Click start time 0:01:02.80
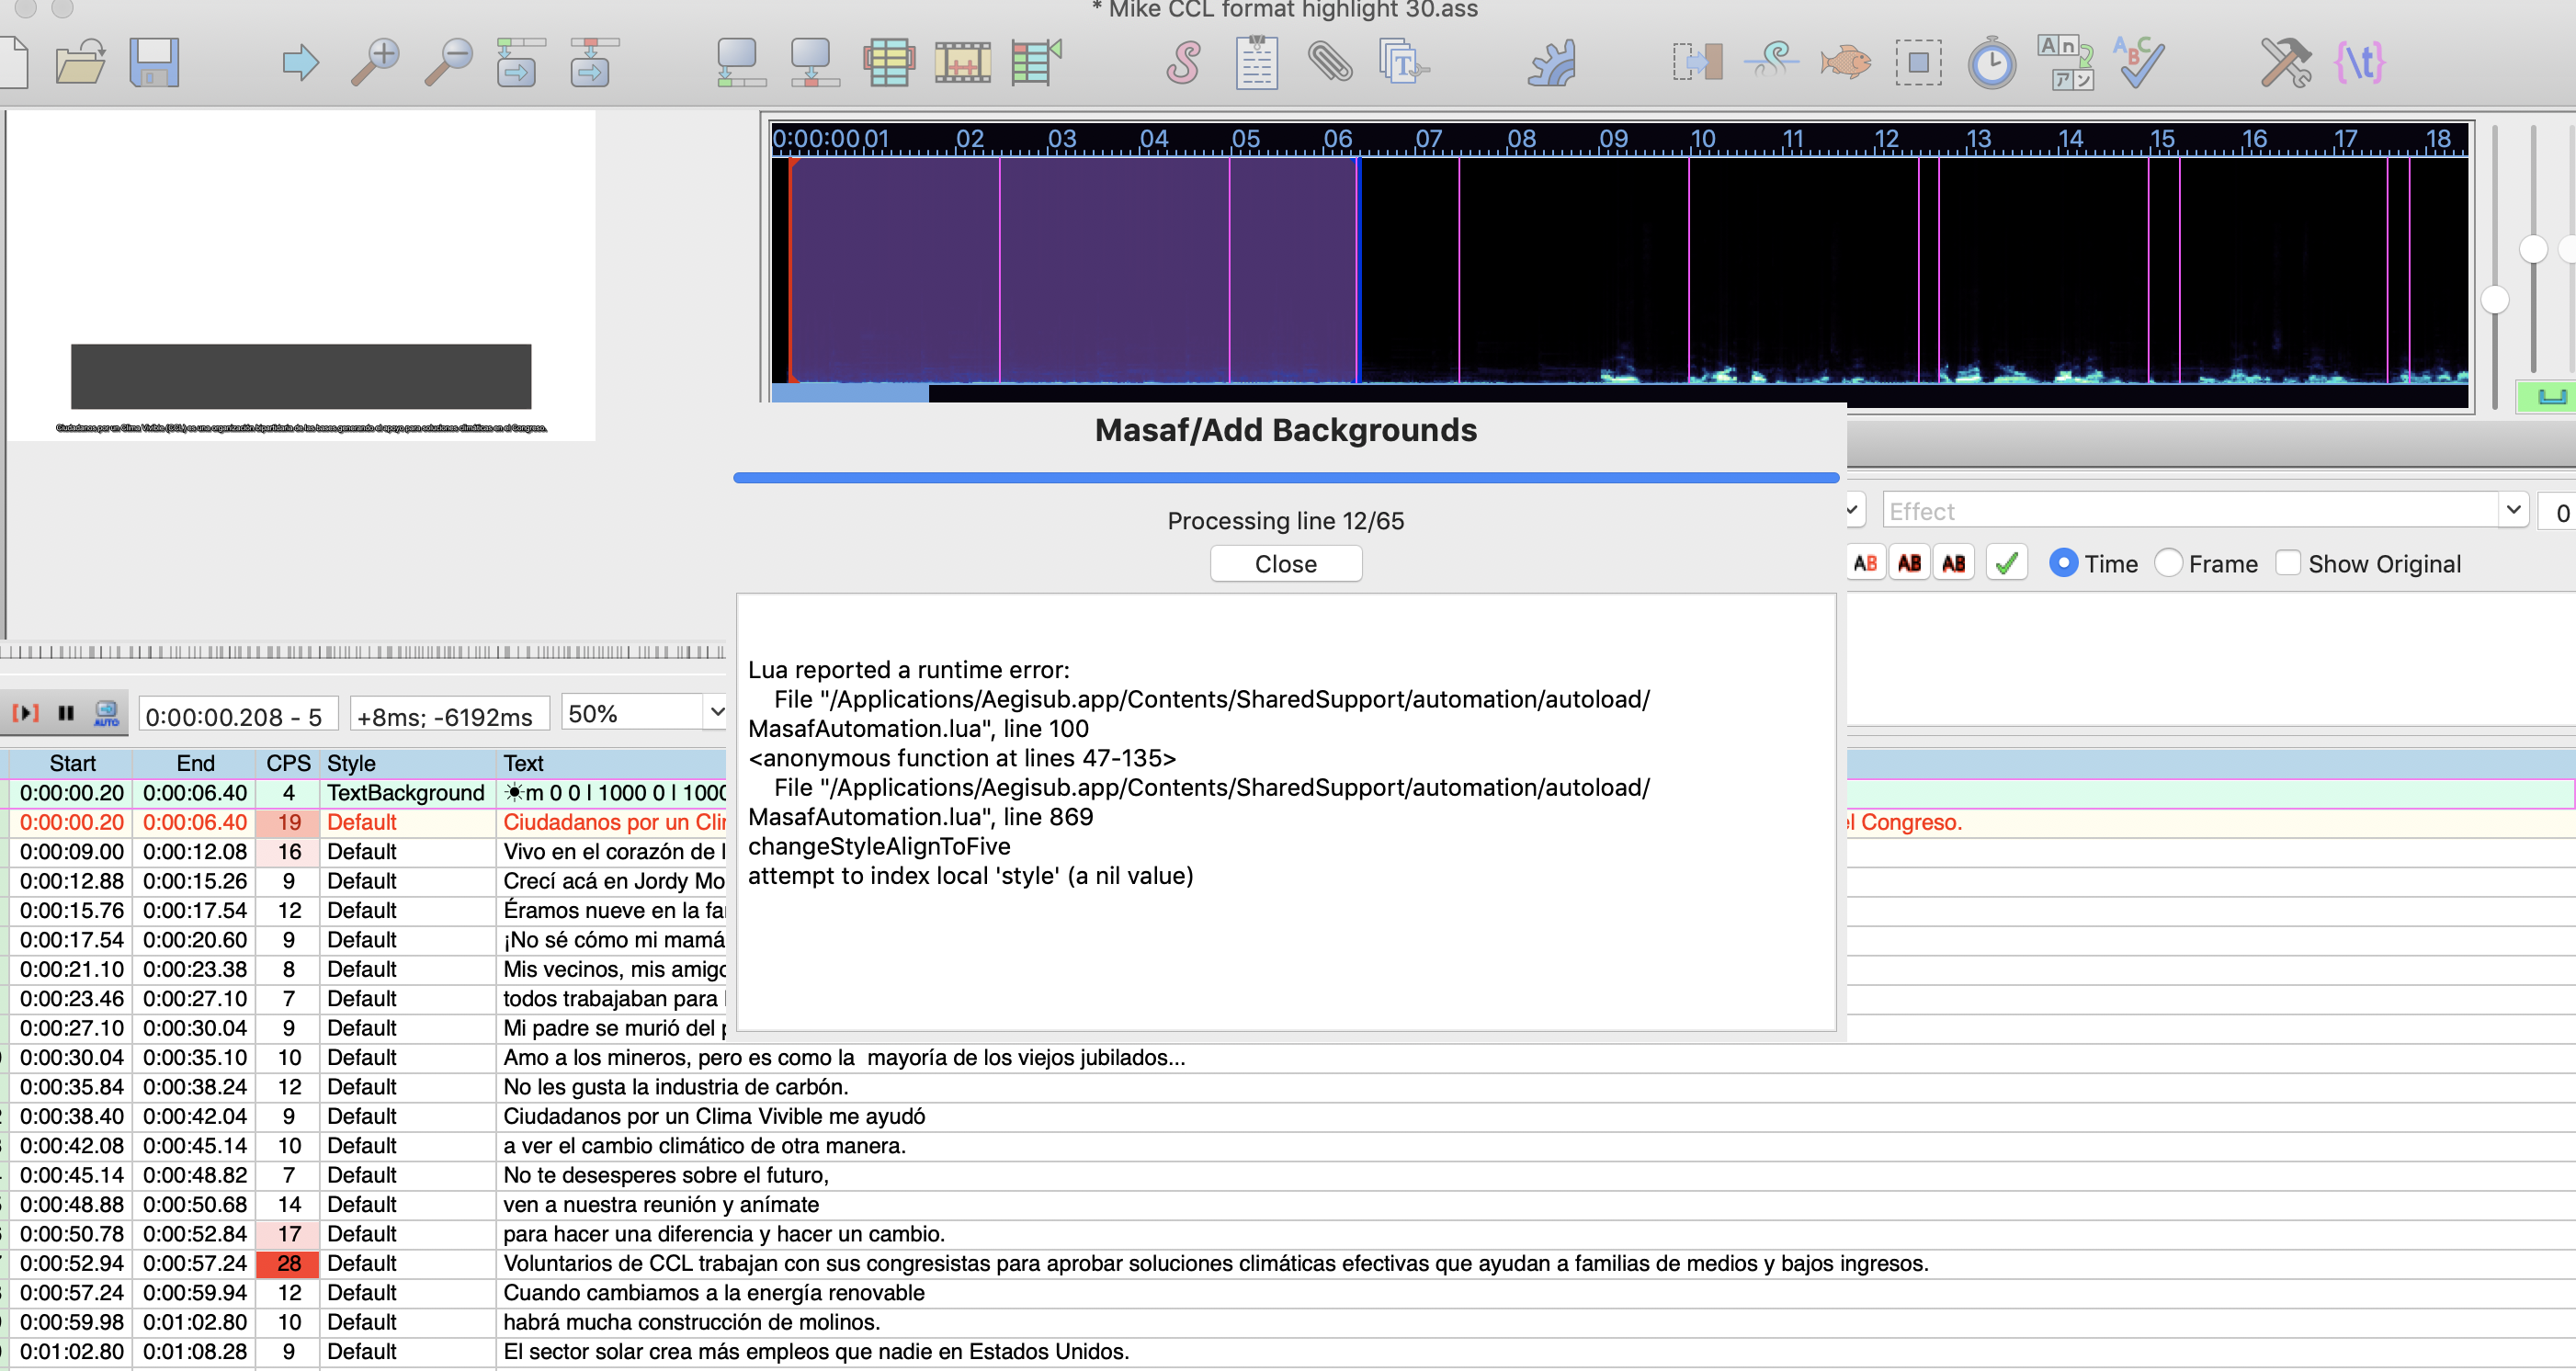 pyautogui.click(x=72, y=1351)
